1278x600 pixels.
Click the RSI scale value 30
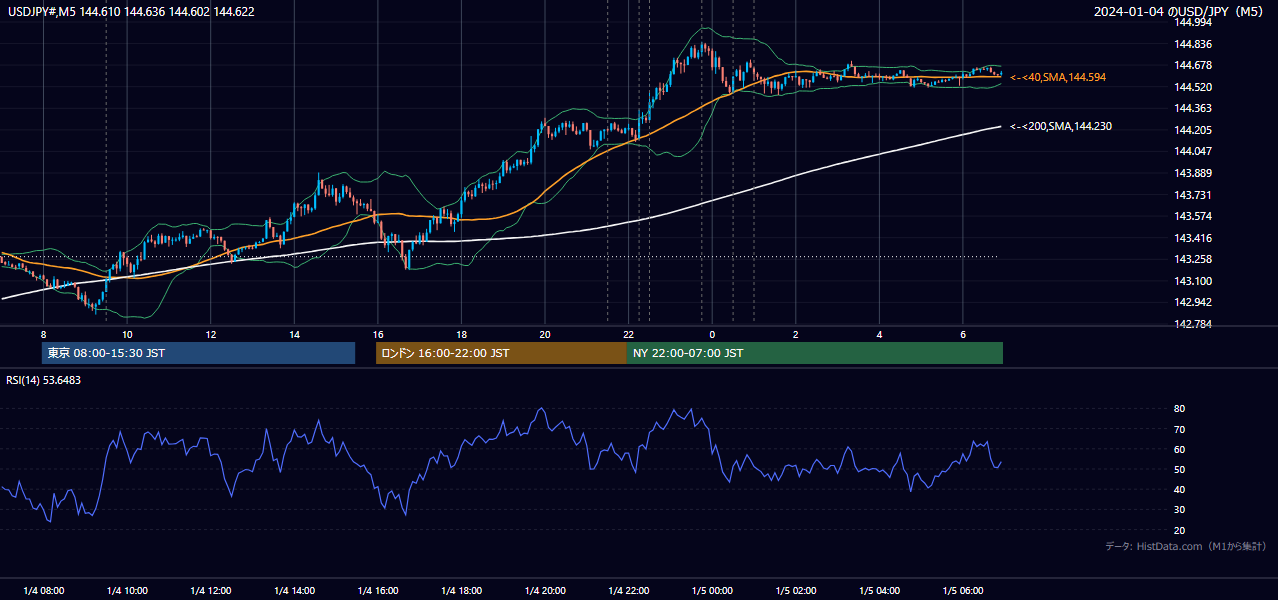(1179, 509)
